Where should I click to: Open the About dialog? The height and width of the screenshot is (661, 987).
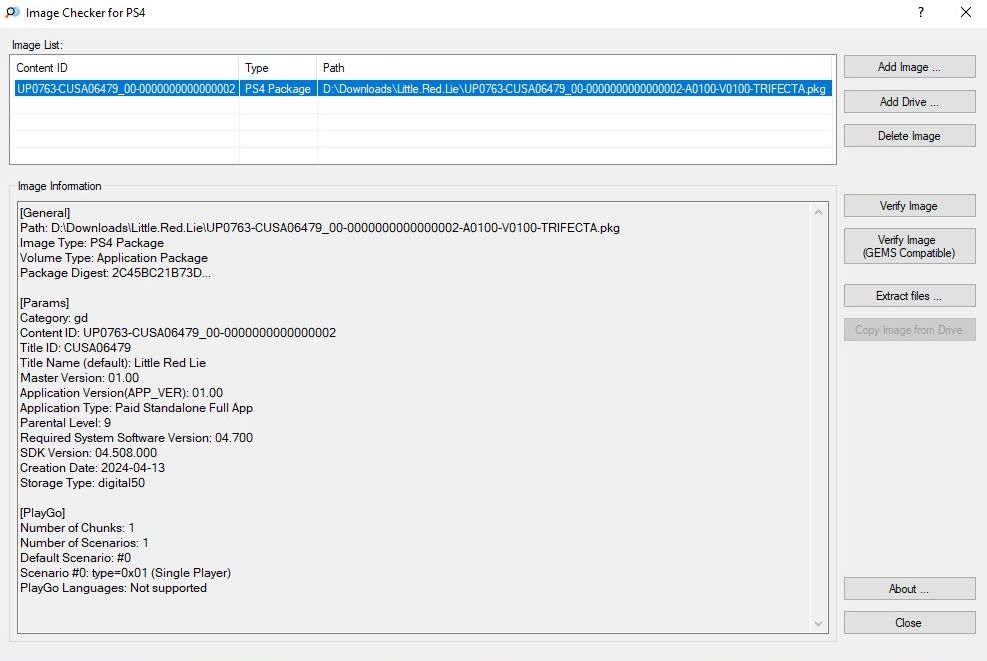point(909,589)
